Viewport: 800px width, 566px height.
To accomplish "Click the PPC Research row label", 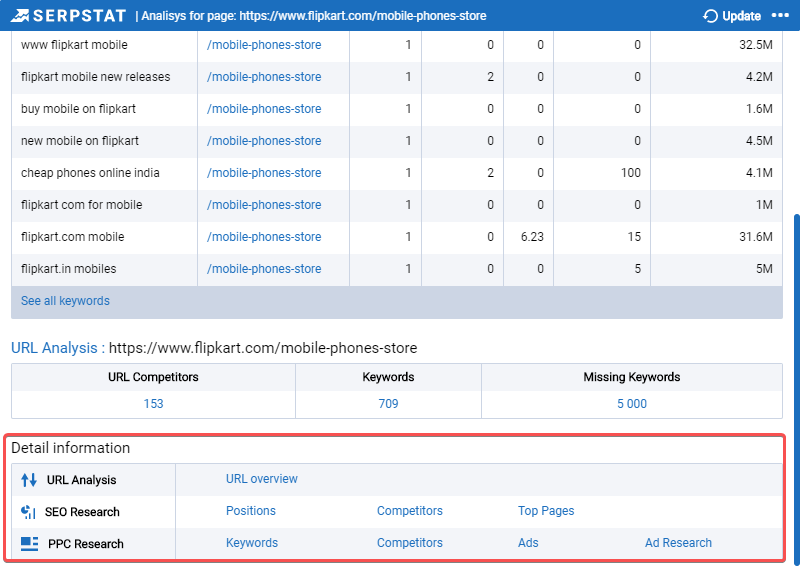I will click(86, 544).
